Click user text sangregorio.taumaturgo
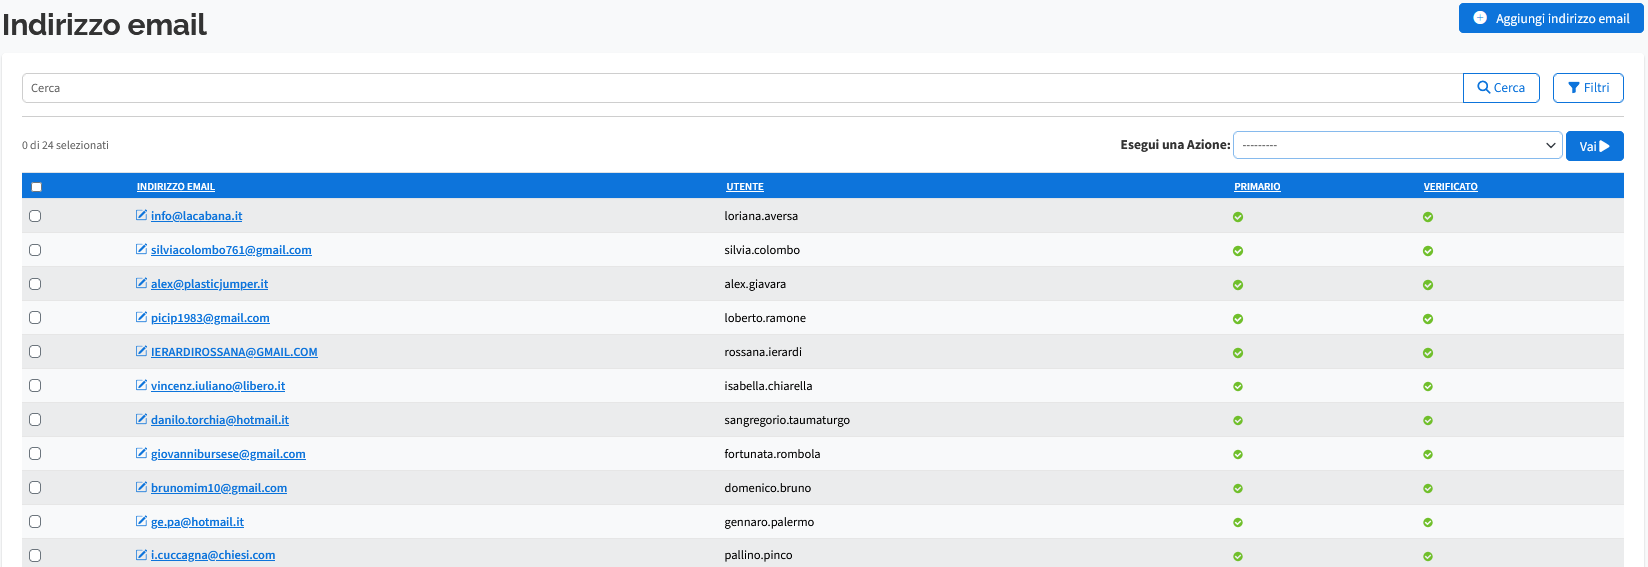The height and width of the screenshot is (567, 1648). point(787,420)
